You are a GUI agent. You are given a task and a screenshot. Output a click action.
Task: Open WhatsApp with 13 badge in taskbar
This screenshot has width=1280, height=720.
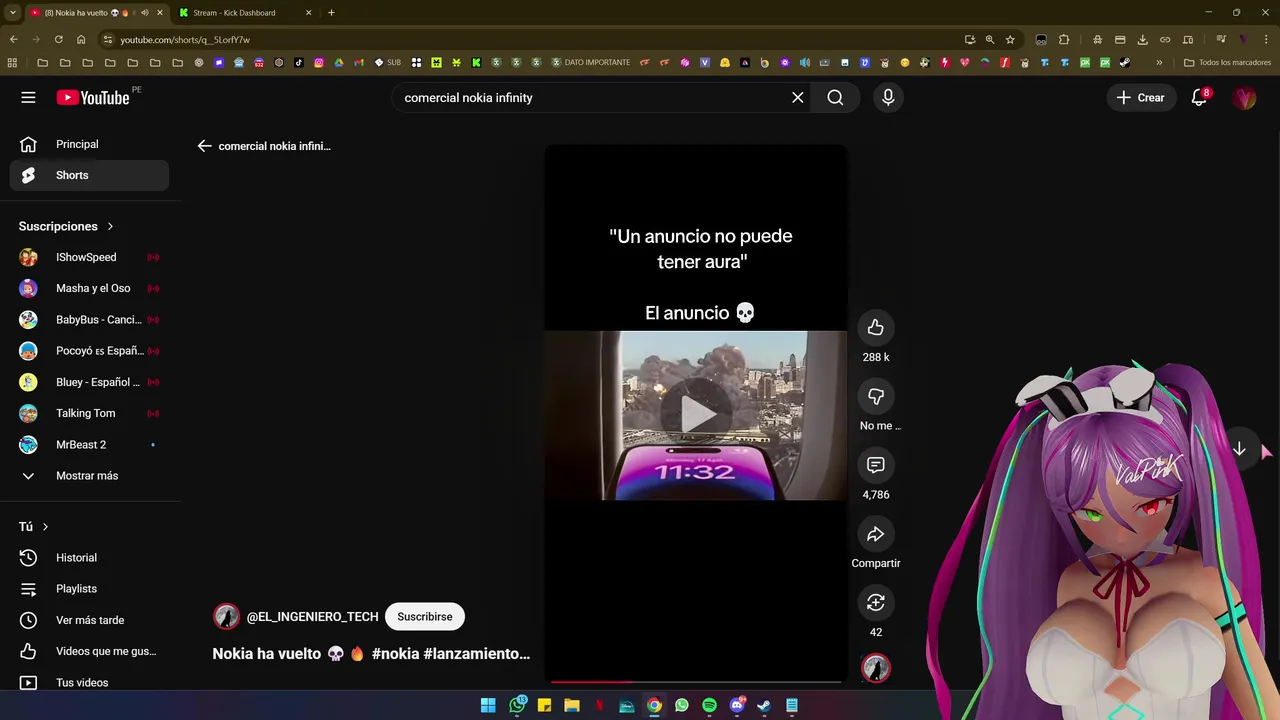click(517, 705)
